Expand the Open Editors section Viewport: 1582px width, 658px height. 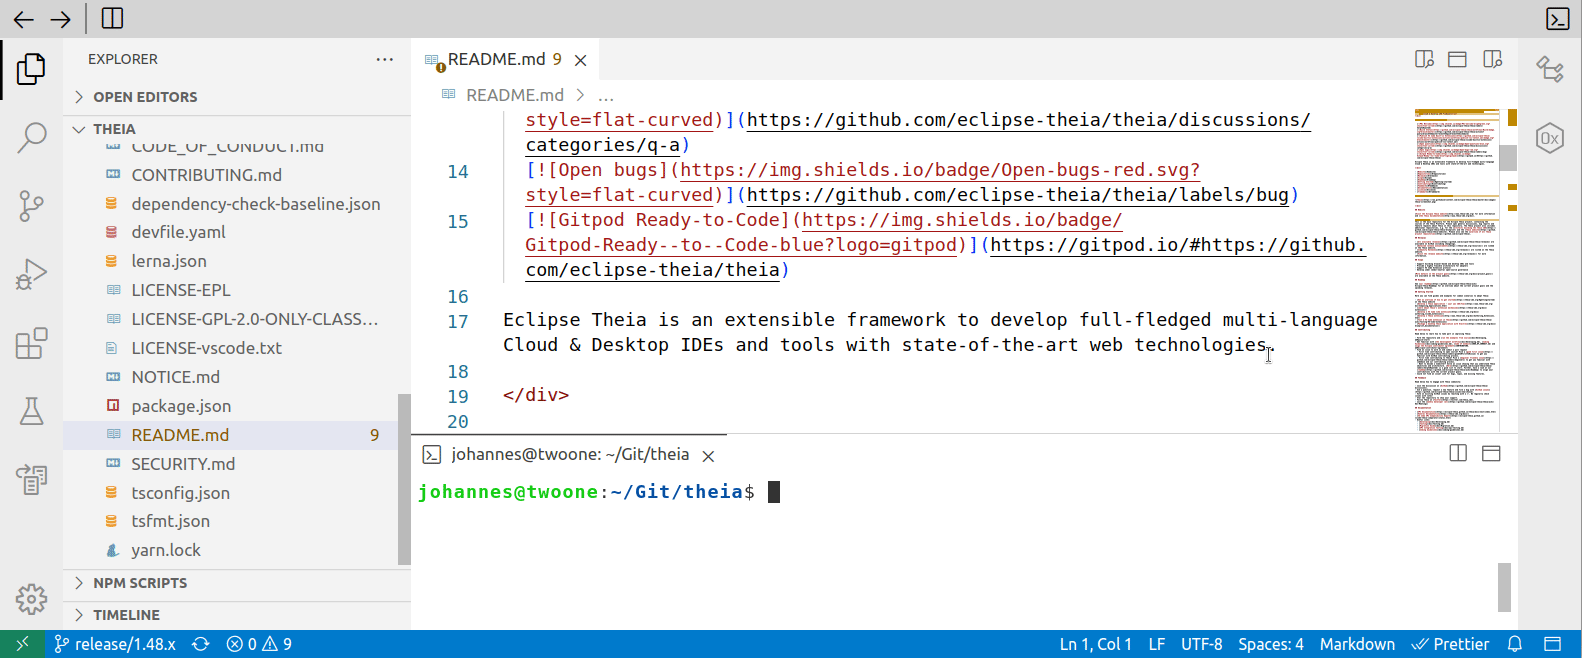[237, 97]
